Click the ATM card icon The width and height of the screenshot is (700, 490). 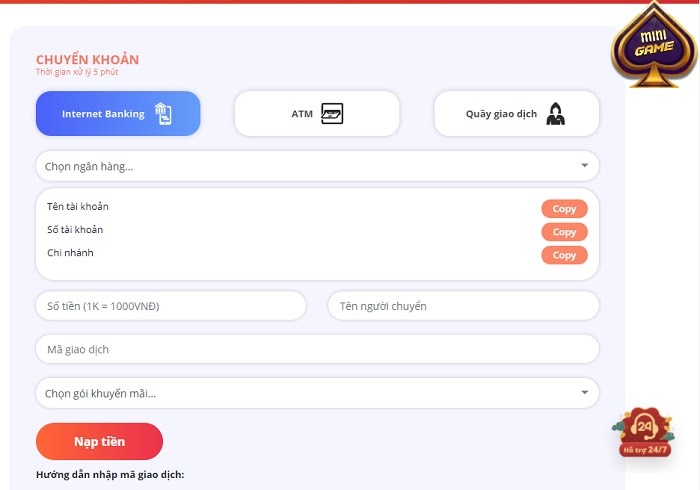pyautogui.click(x=332, y=114)
